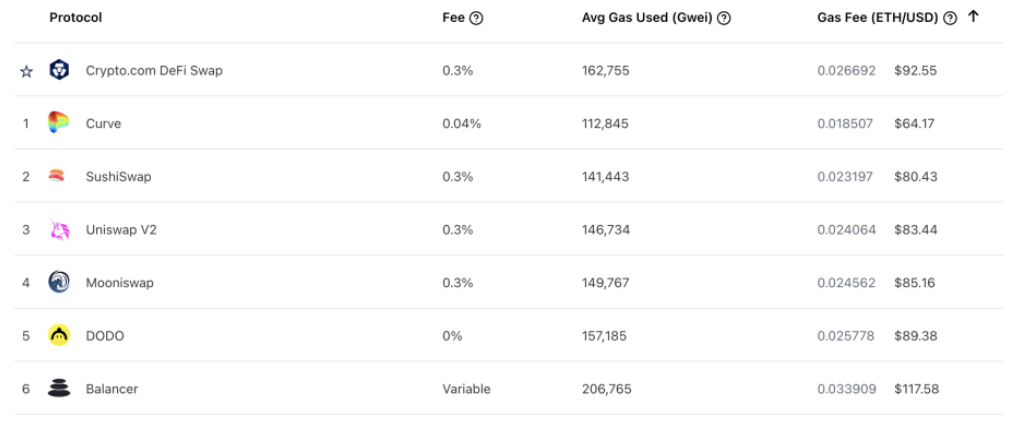Select the DODO $89.38 gas fee cell

(x=915, y=336)
